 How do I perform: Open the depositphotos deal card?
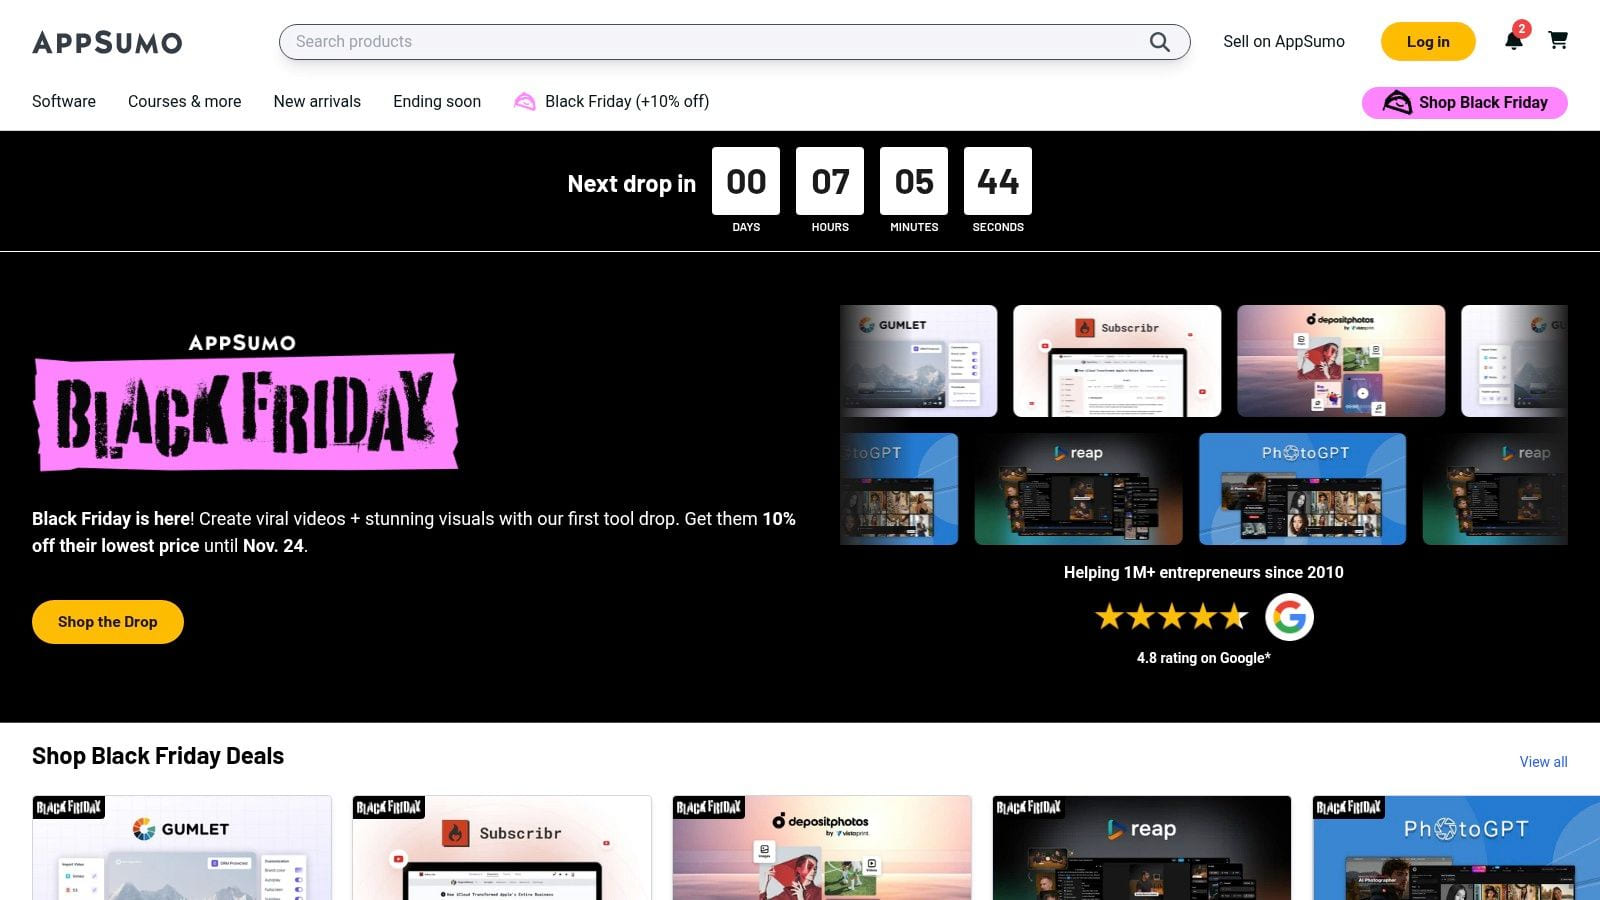click(x=822, y=850)
